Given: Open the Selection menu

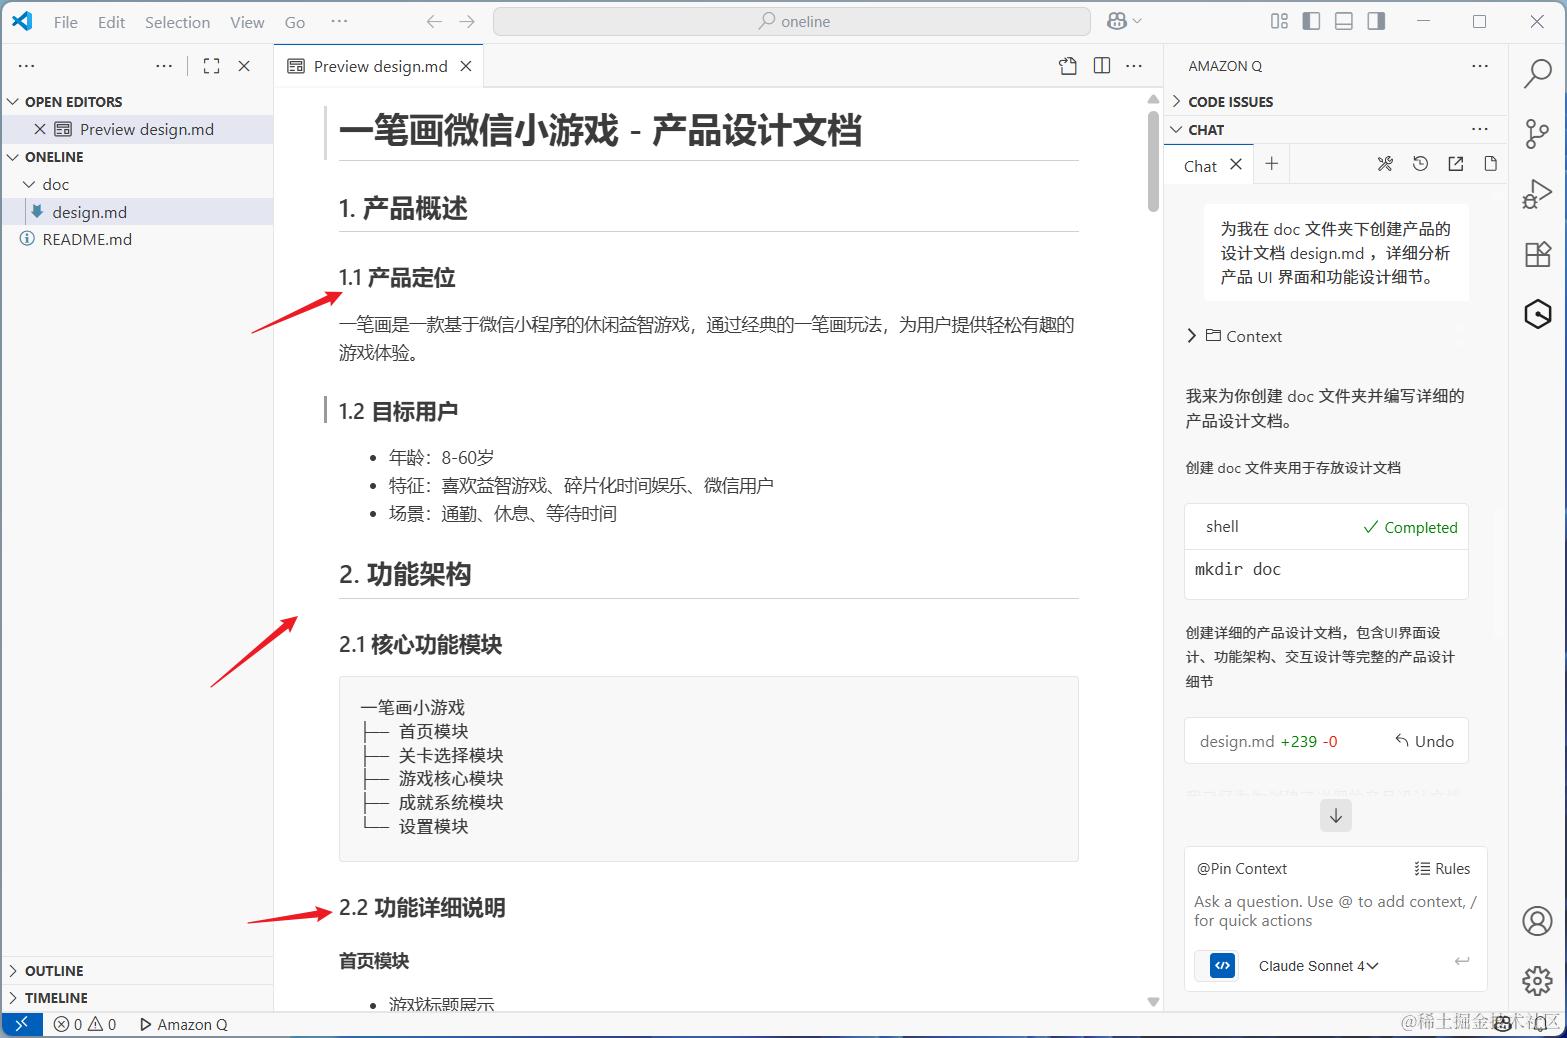Looking at the screenshot, I should click(177, 22).
